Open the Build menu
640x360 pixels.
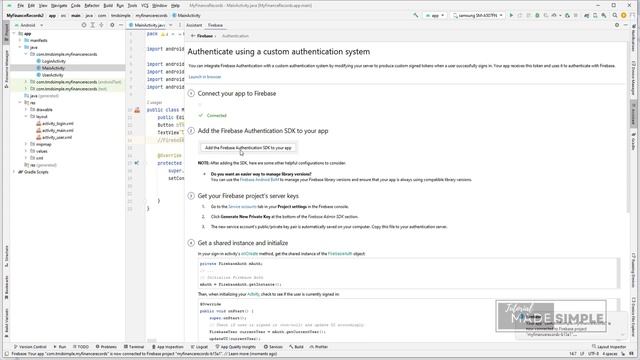pos(108,6)
